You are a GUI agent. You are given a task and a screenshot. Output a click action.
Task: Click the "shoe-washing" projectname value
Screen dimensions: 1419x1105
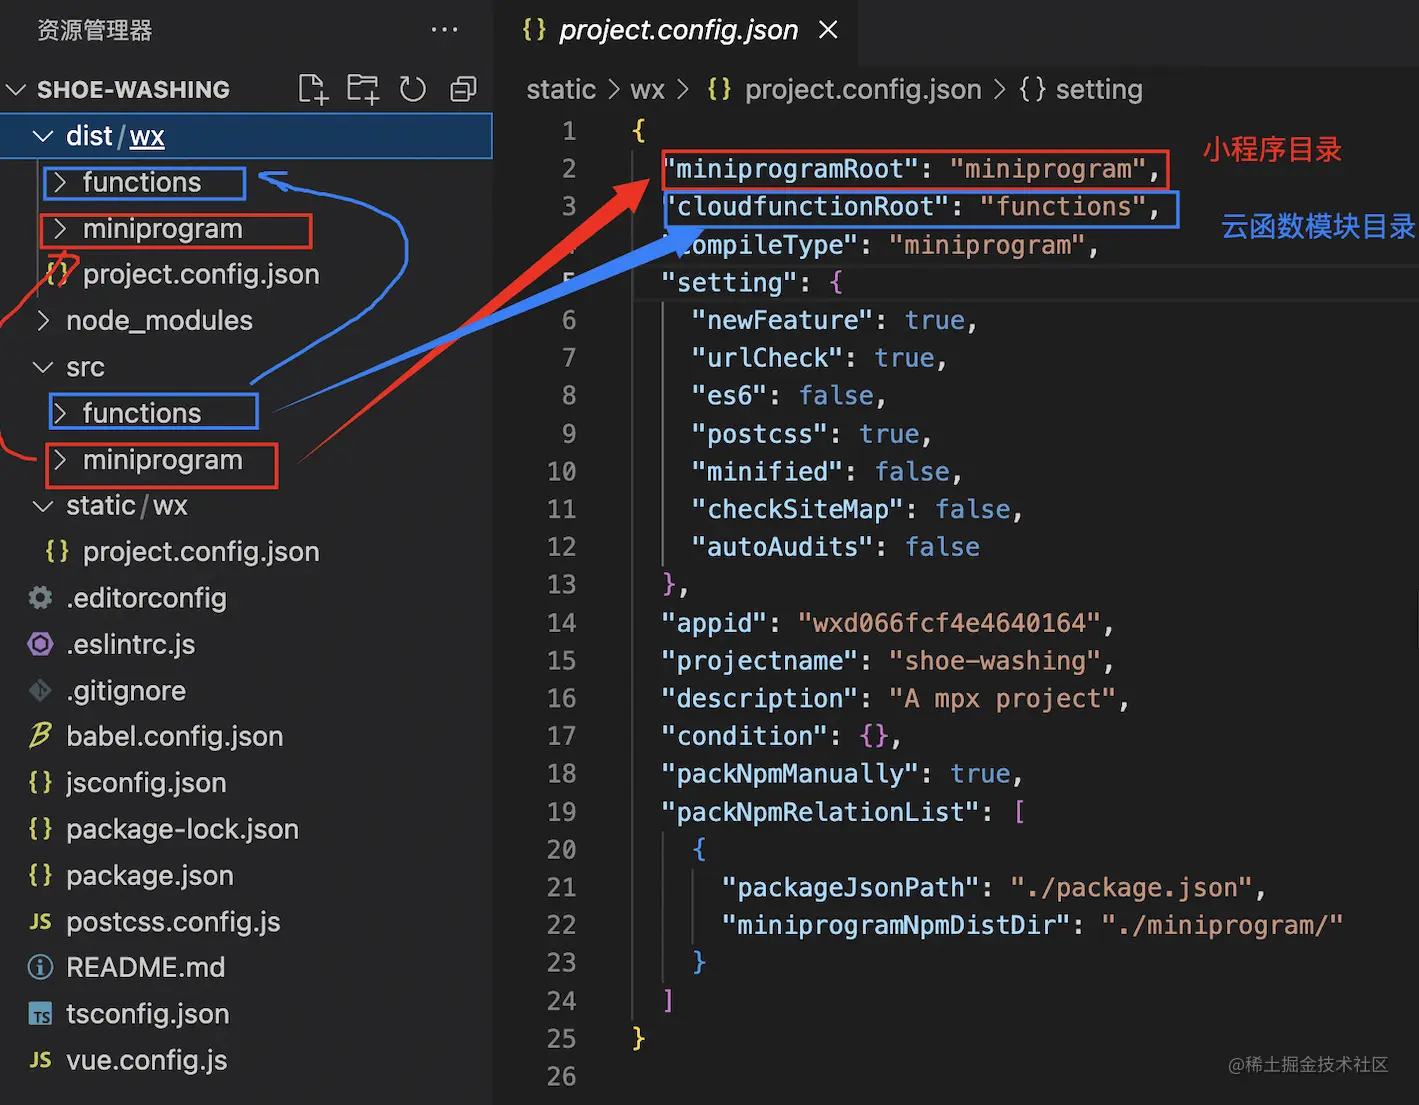[x=994, y=661]
